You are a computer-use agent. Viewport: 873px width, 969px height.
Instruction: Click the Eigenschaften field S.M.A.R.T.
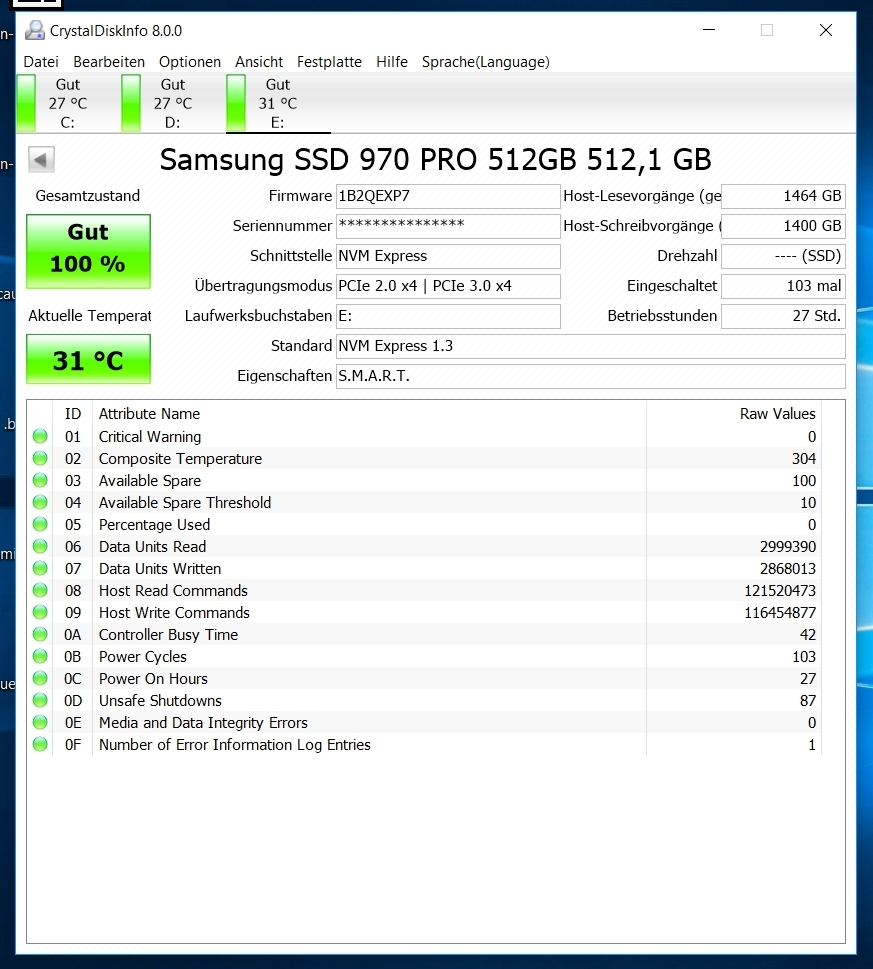(x=591, y=376)
